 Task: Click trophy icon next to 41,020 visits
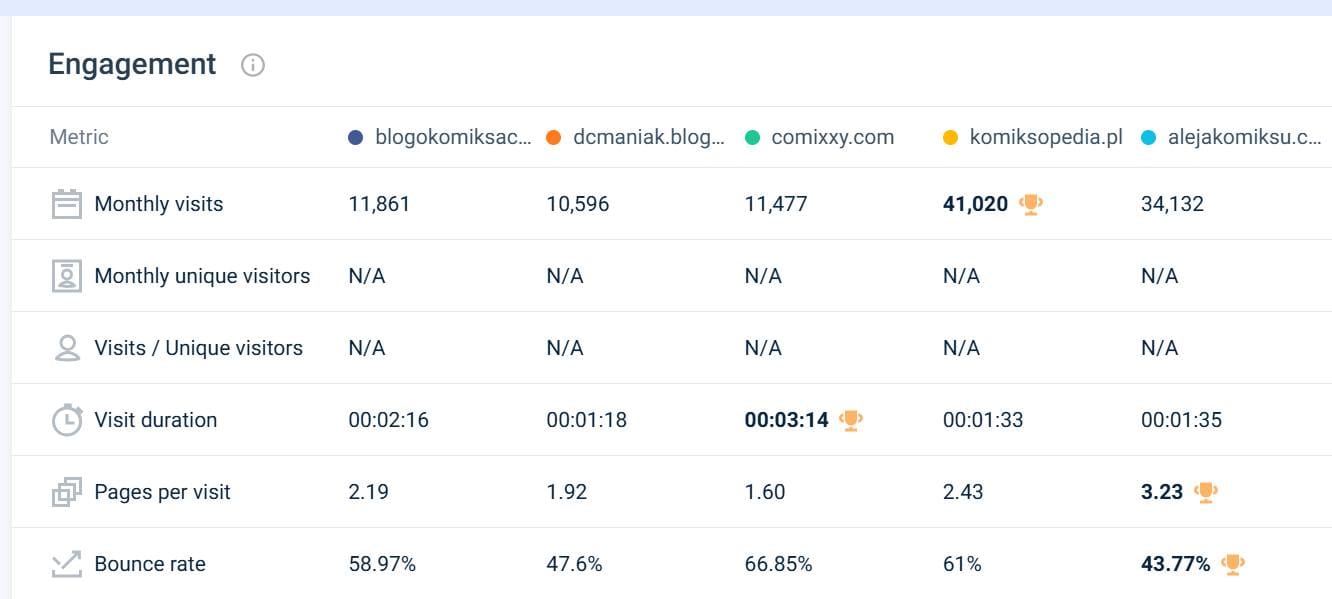pos(1030,204)
